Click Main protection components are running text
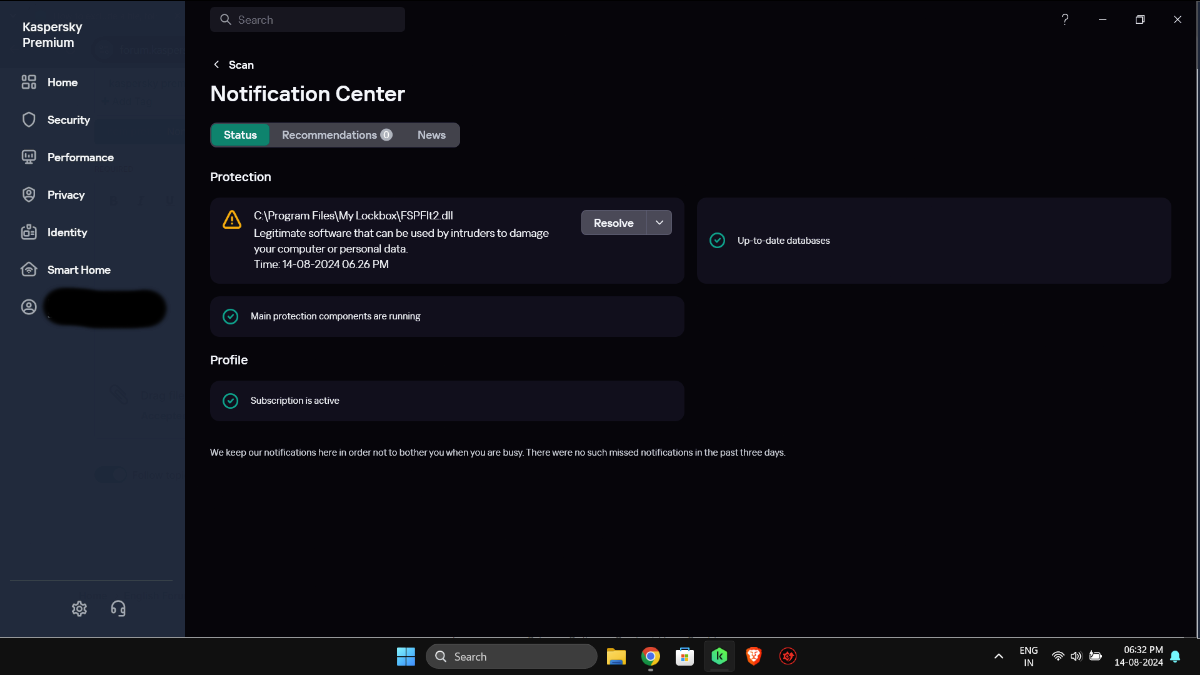This screenshot has height=675, width=1200. coord(335,316)
